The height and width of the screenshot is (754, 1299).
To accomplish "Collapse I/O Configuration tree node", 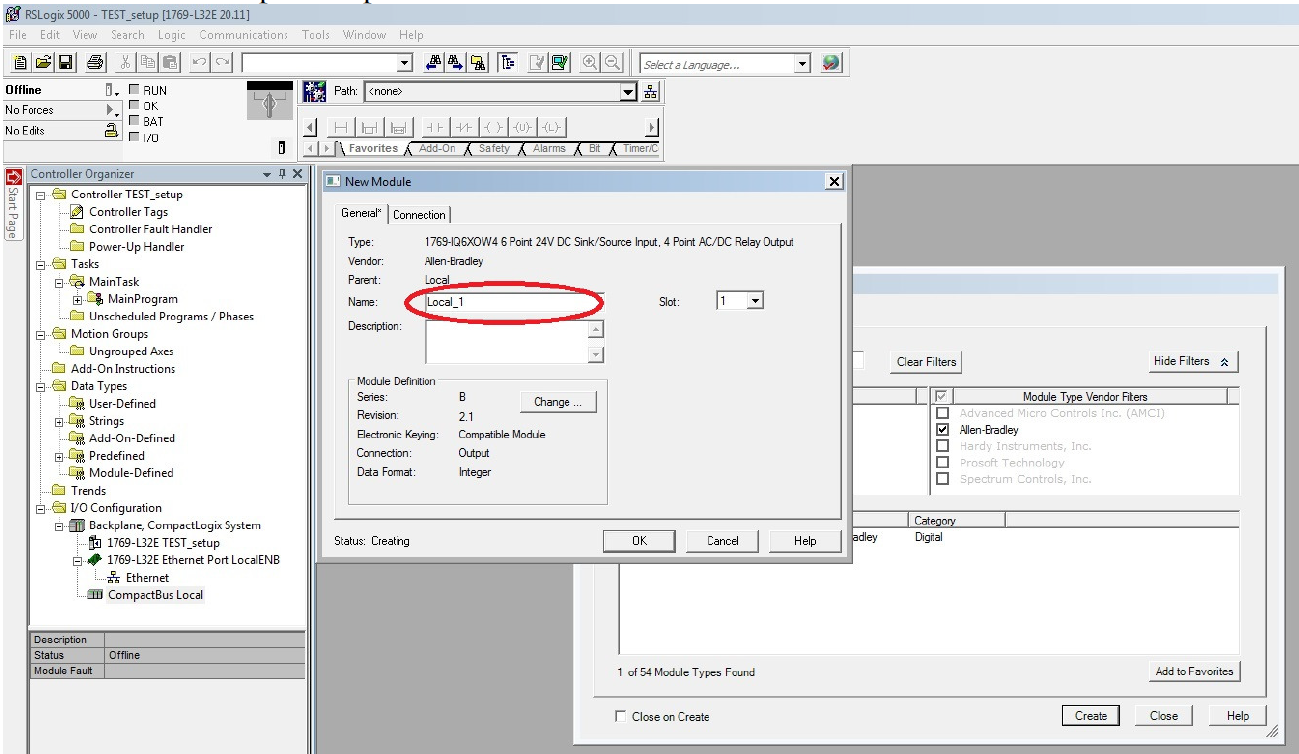I will (x=41, y=508).
